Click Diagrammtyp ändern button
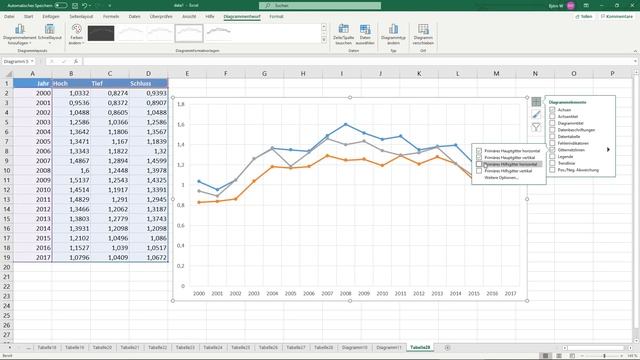This screenshot has height=360, width=640. pos(393,34)
